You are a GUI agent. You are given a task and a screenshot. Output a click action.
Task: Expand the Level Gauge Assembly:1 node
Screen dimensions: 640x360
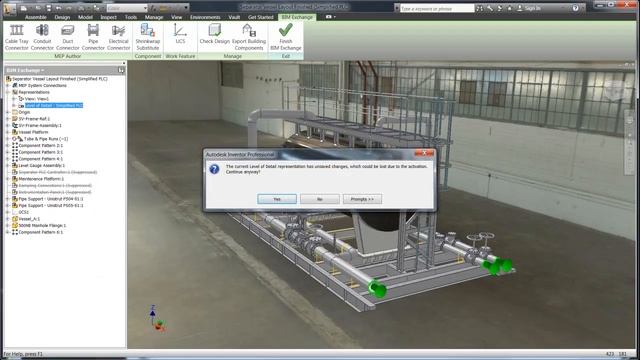click(8, 165)
